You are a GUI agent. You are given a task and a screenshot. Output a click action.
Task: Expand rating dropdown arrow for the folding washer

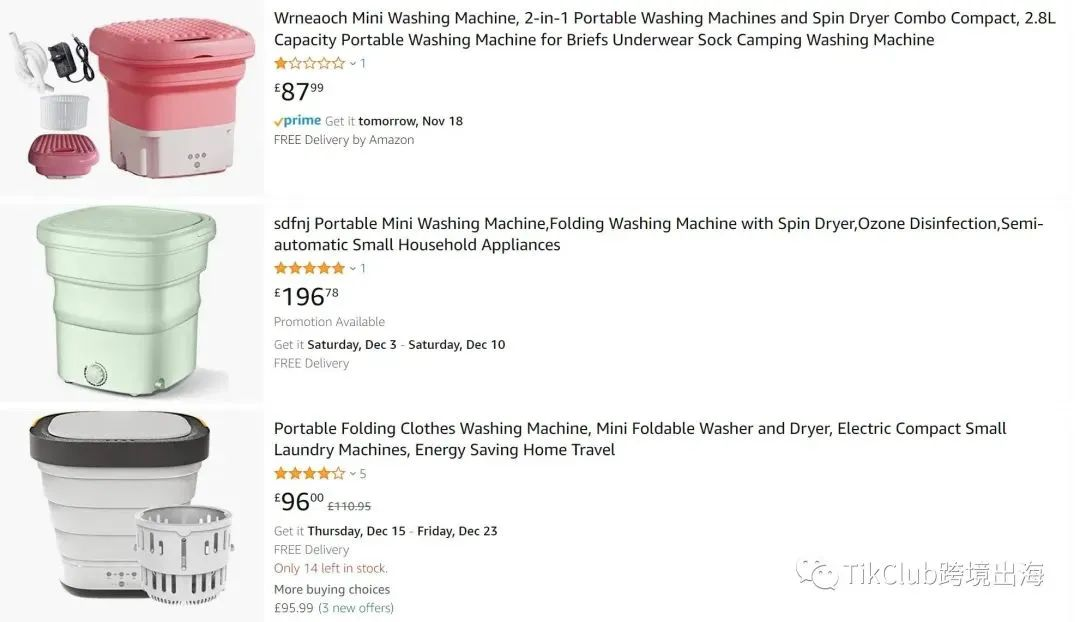point(353,473)
